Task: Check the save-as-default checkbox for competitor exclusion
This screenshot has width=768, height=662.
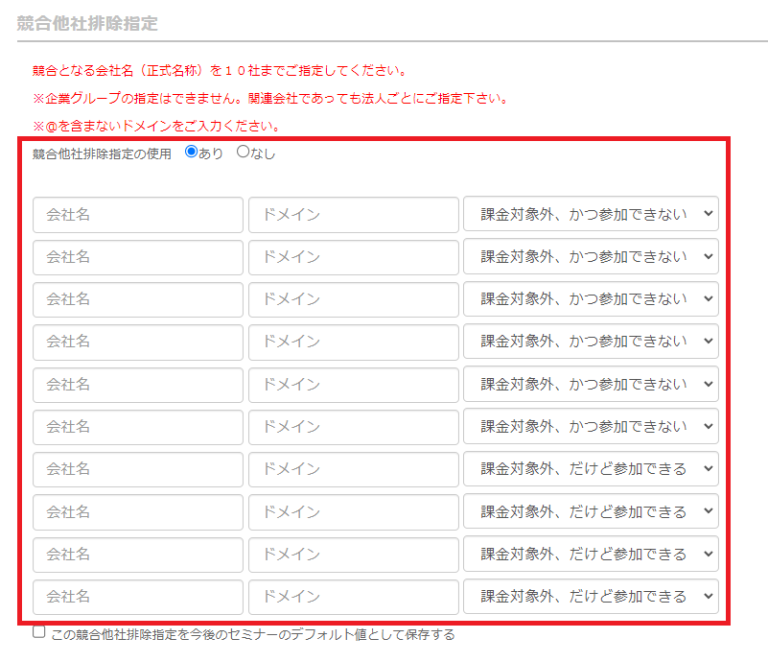Action: click(x=39, y=632)
